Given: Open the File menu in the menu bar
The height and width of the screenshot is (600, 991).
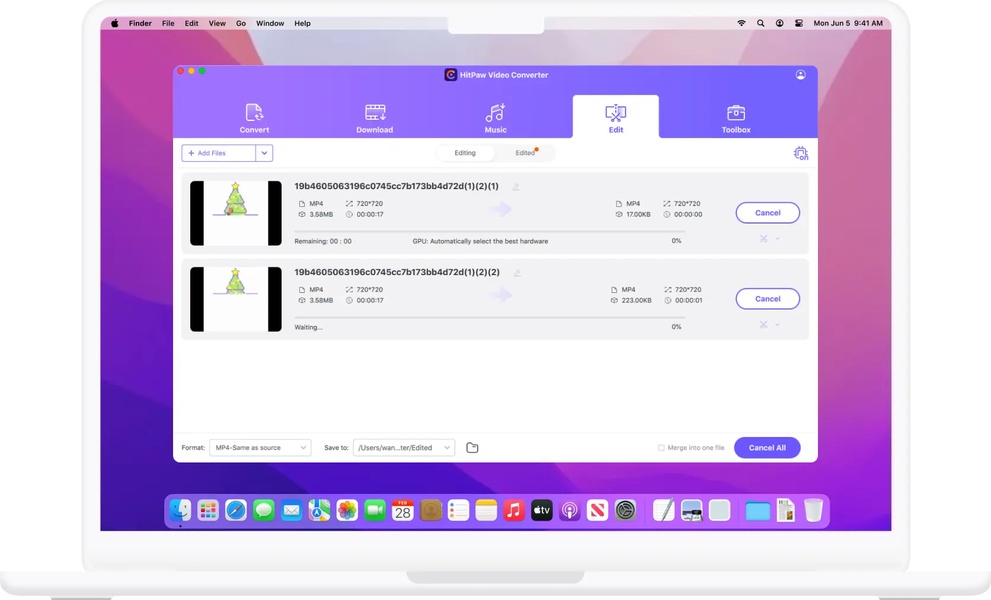Looking at the screenshot, I should [168, 23].
